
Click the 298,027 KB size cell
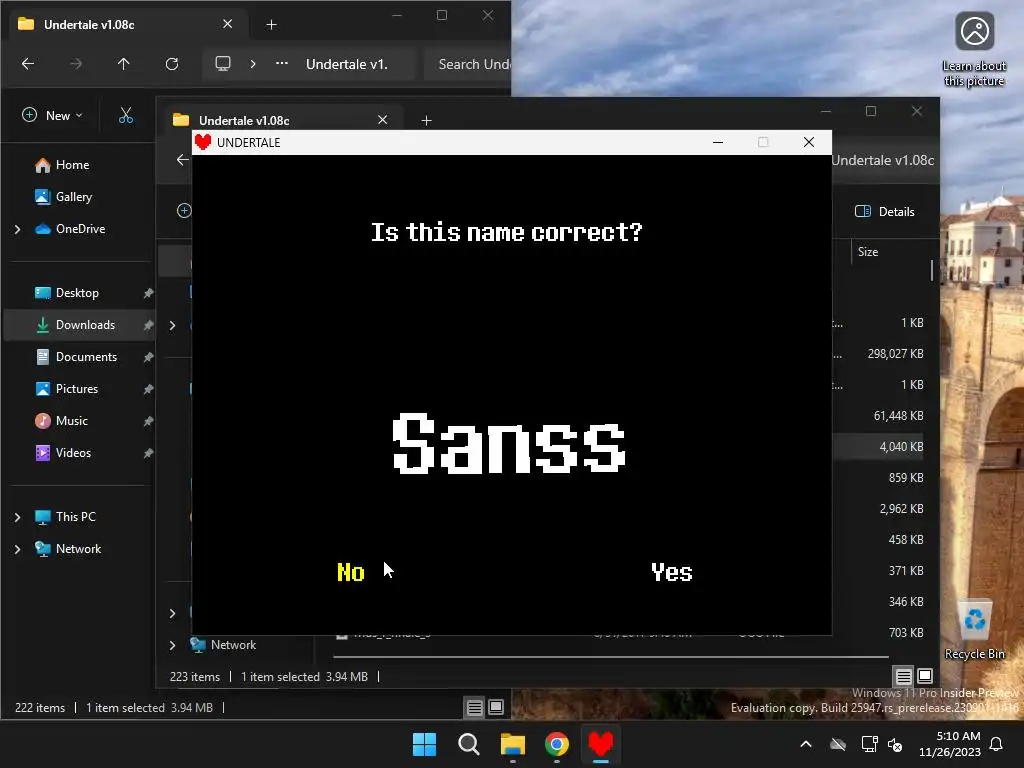tap(895, 354)
